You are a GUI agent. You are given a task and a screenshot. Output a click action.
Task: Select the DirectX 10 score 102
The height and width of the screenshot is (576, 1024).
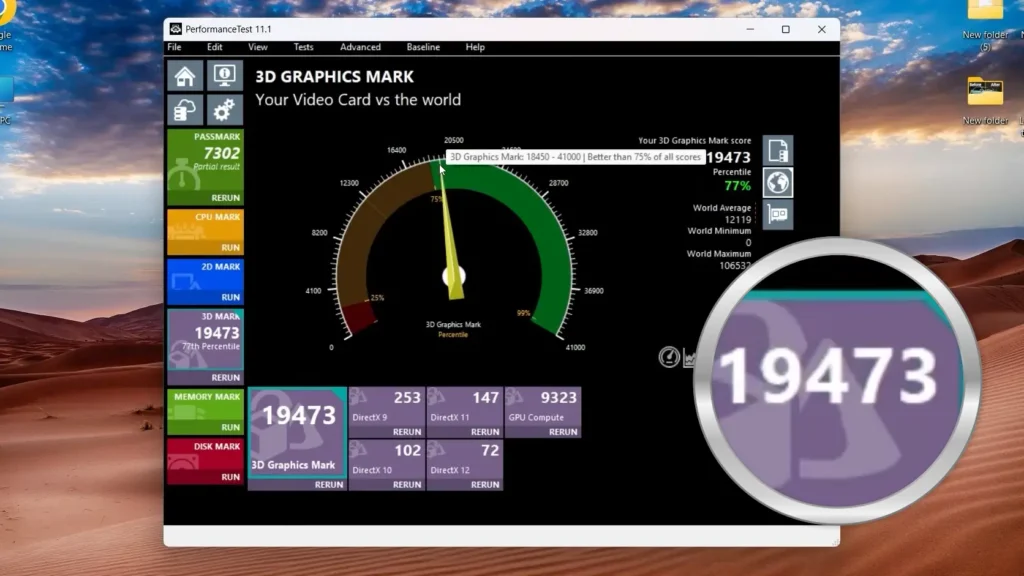407,451
